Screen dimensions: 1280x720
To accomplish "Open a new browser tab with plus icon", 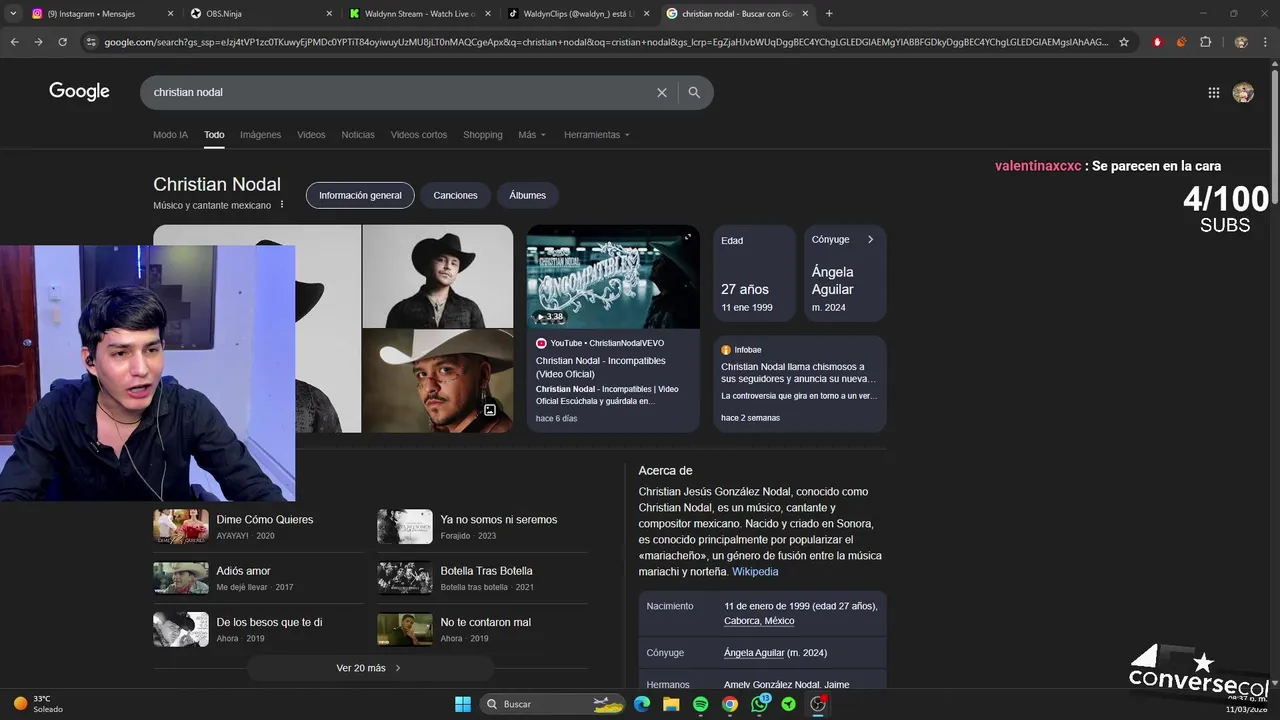I will tap(829, 14).
